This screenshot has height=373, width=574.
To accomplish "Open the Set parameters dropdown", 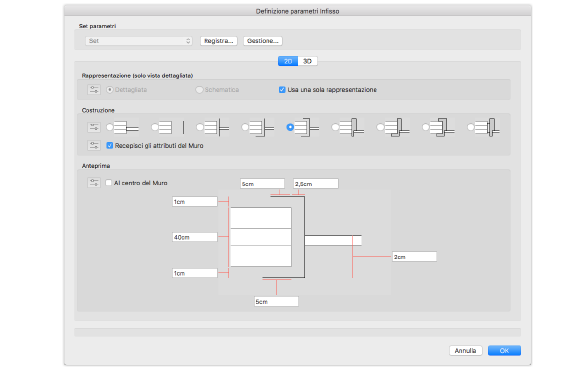I will point(139,41).
